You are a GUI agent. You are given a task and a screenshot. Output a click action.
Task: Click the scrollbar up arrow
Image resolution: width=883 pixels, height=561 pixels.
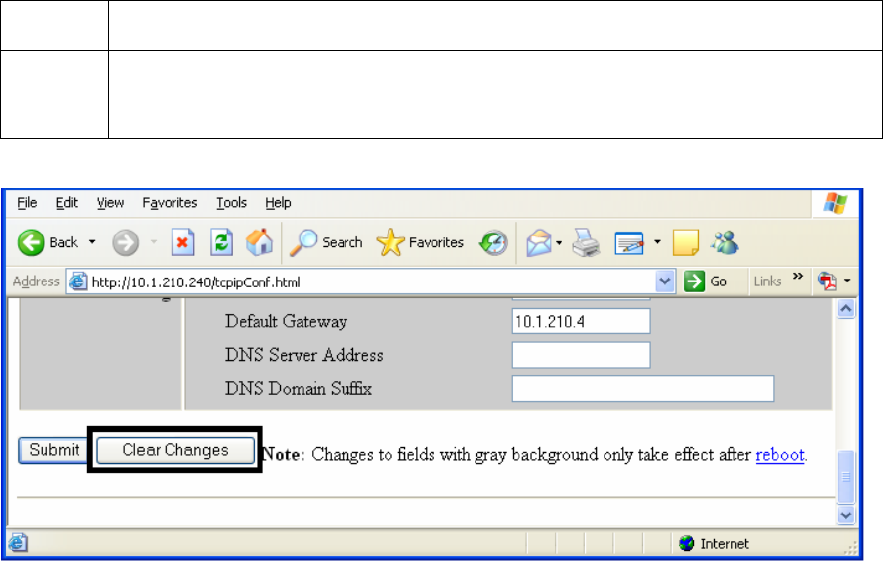coord(846,309)
